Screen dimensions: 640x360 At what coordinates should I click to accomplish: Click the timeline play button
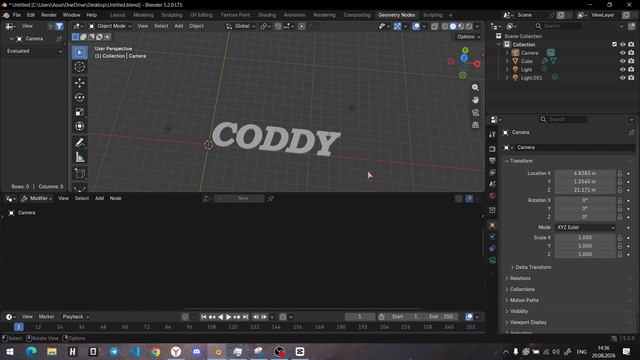229,317
